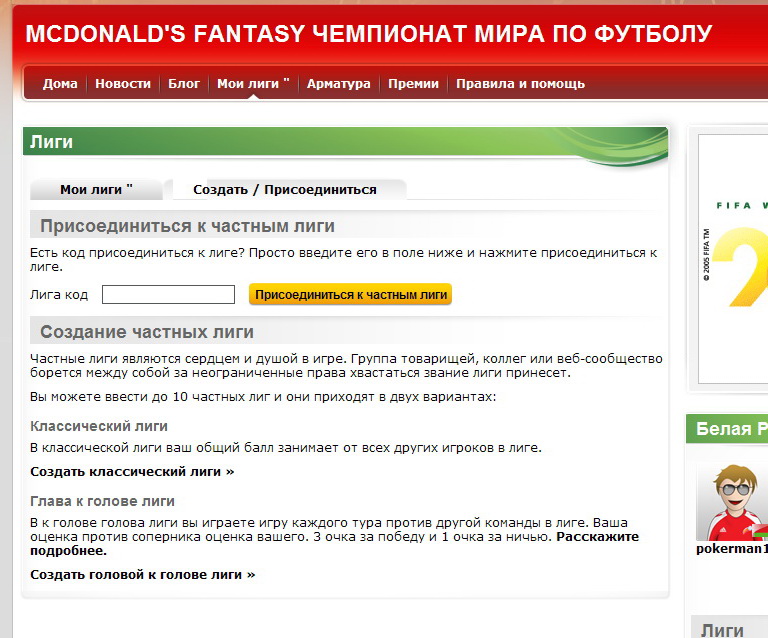The image size is (768, 638).
Task: Switch to the Мои лиги tab in the Лиги panel
Action: 96,189
